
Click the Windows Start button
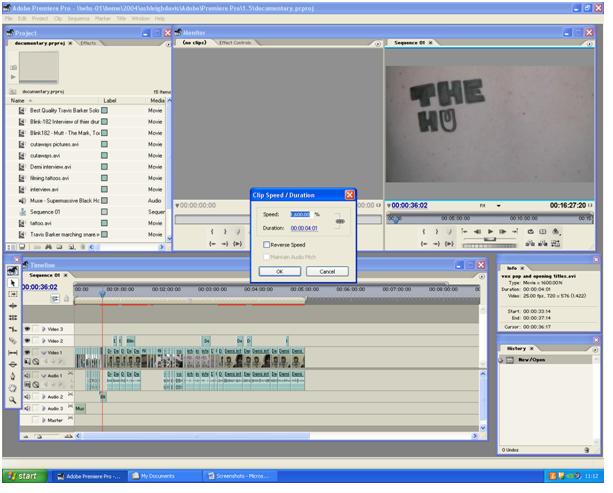[25, 476]
